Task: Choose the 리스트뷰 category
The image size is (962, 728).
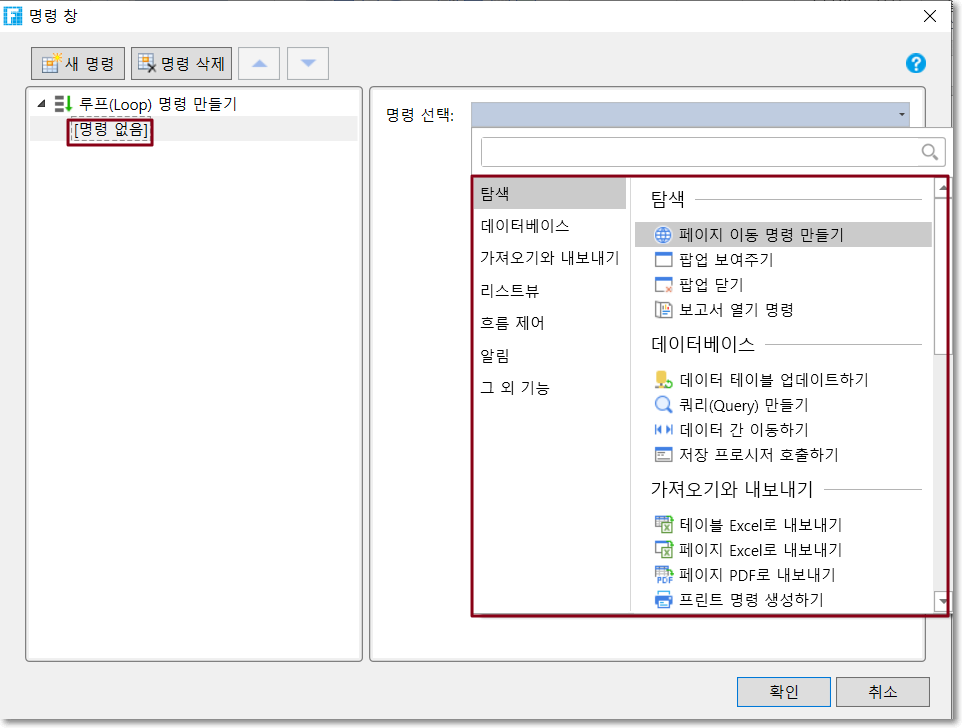Action: click(510, 291)
